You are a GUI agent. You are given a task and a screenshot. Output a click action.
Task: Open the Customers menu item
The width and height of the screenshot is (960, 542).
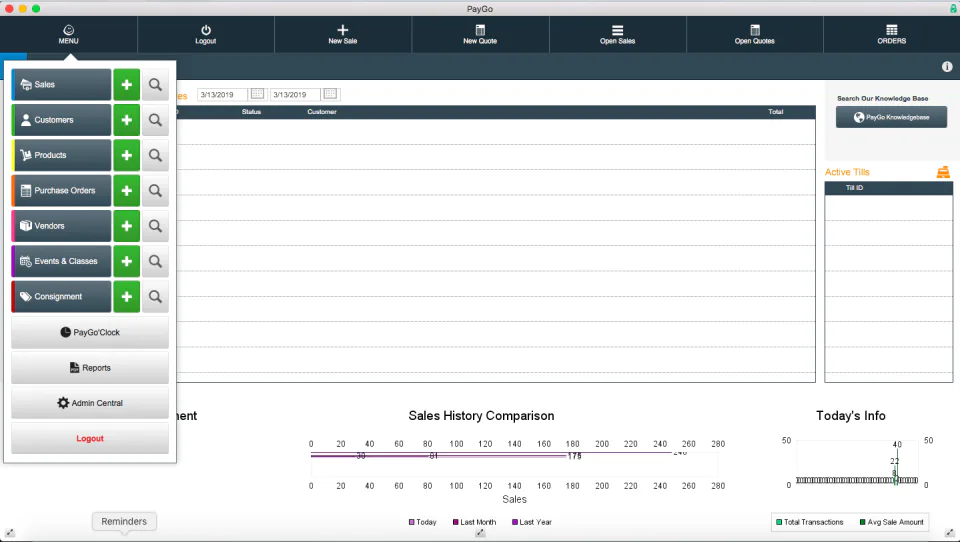click(61, 120)
